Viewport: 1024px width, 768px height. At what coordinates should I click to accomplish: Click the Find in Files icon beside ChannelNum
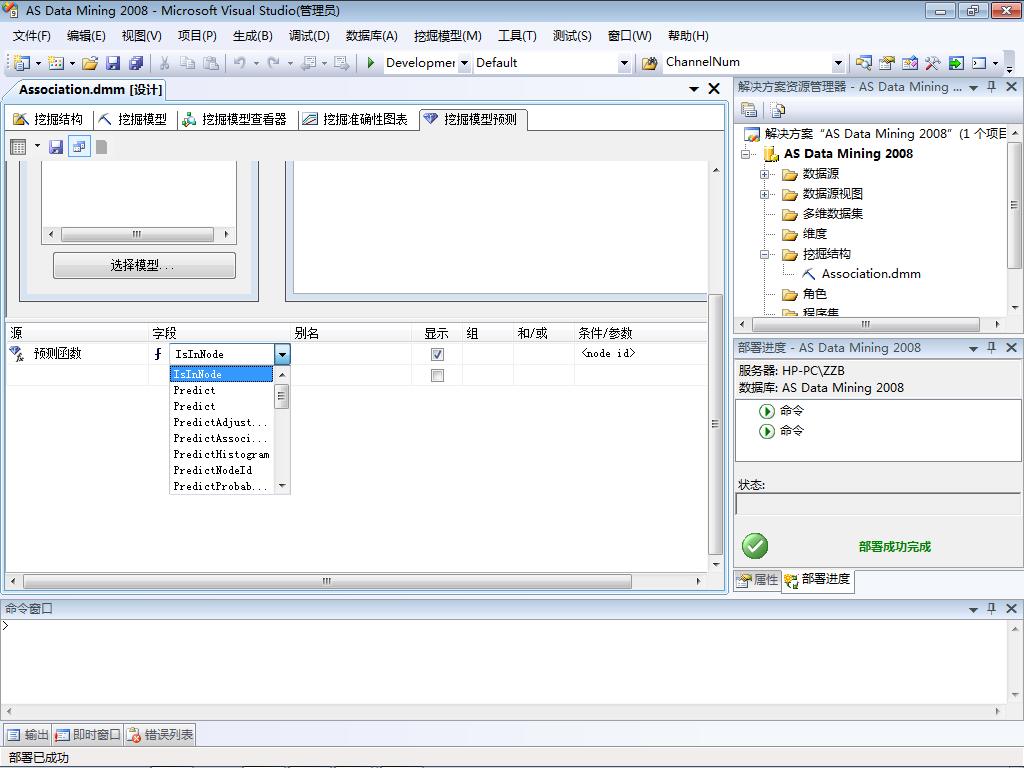(x=649, y=63)
